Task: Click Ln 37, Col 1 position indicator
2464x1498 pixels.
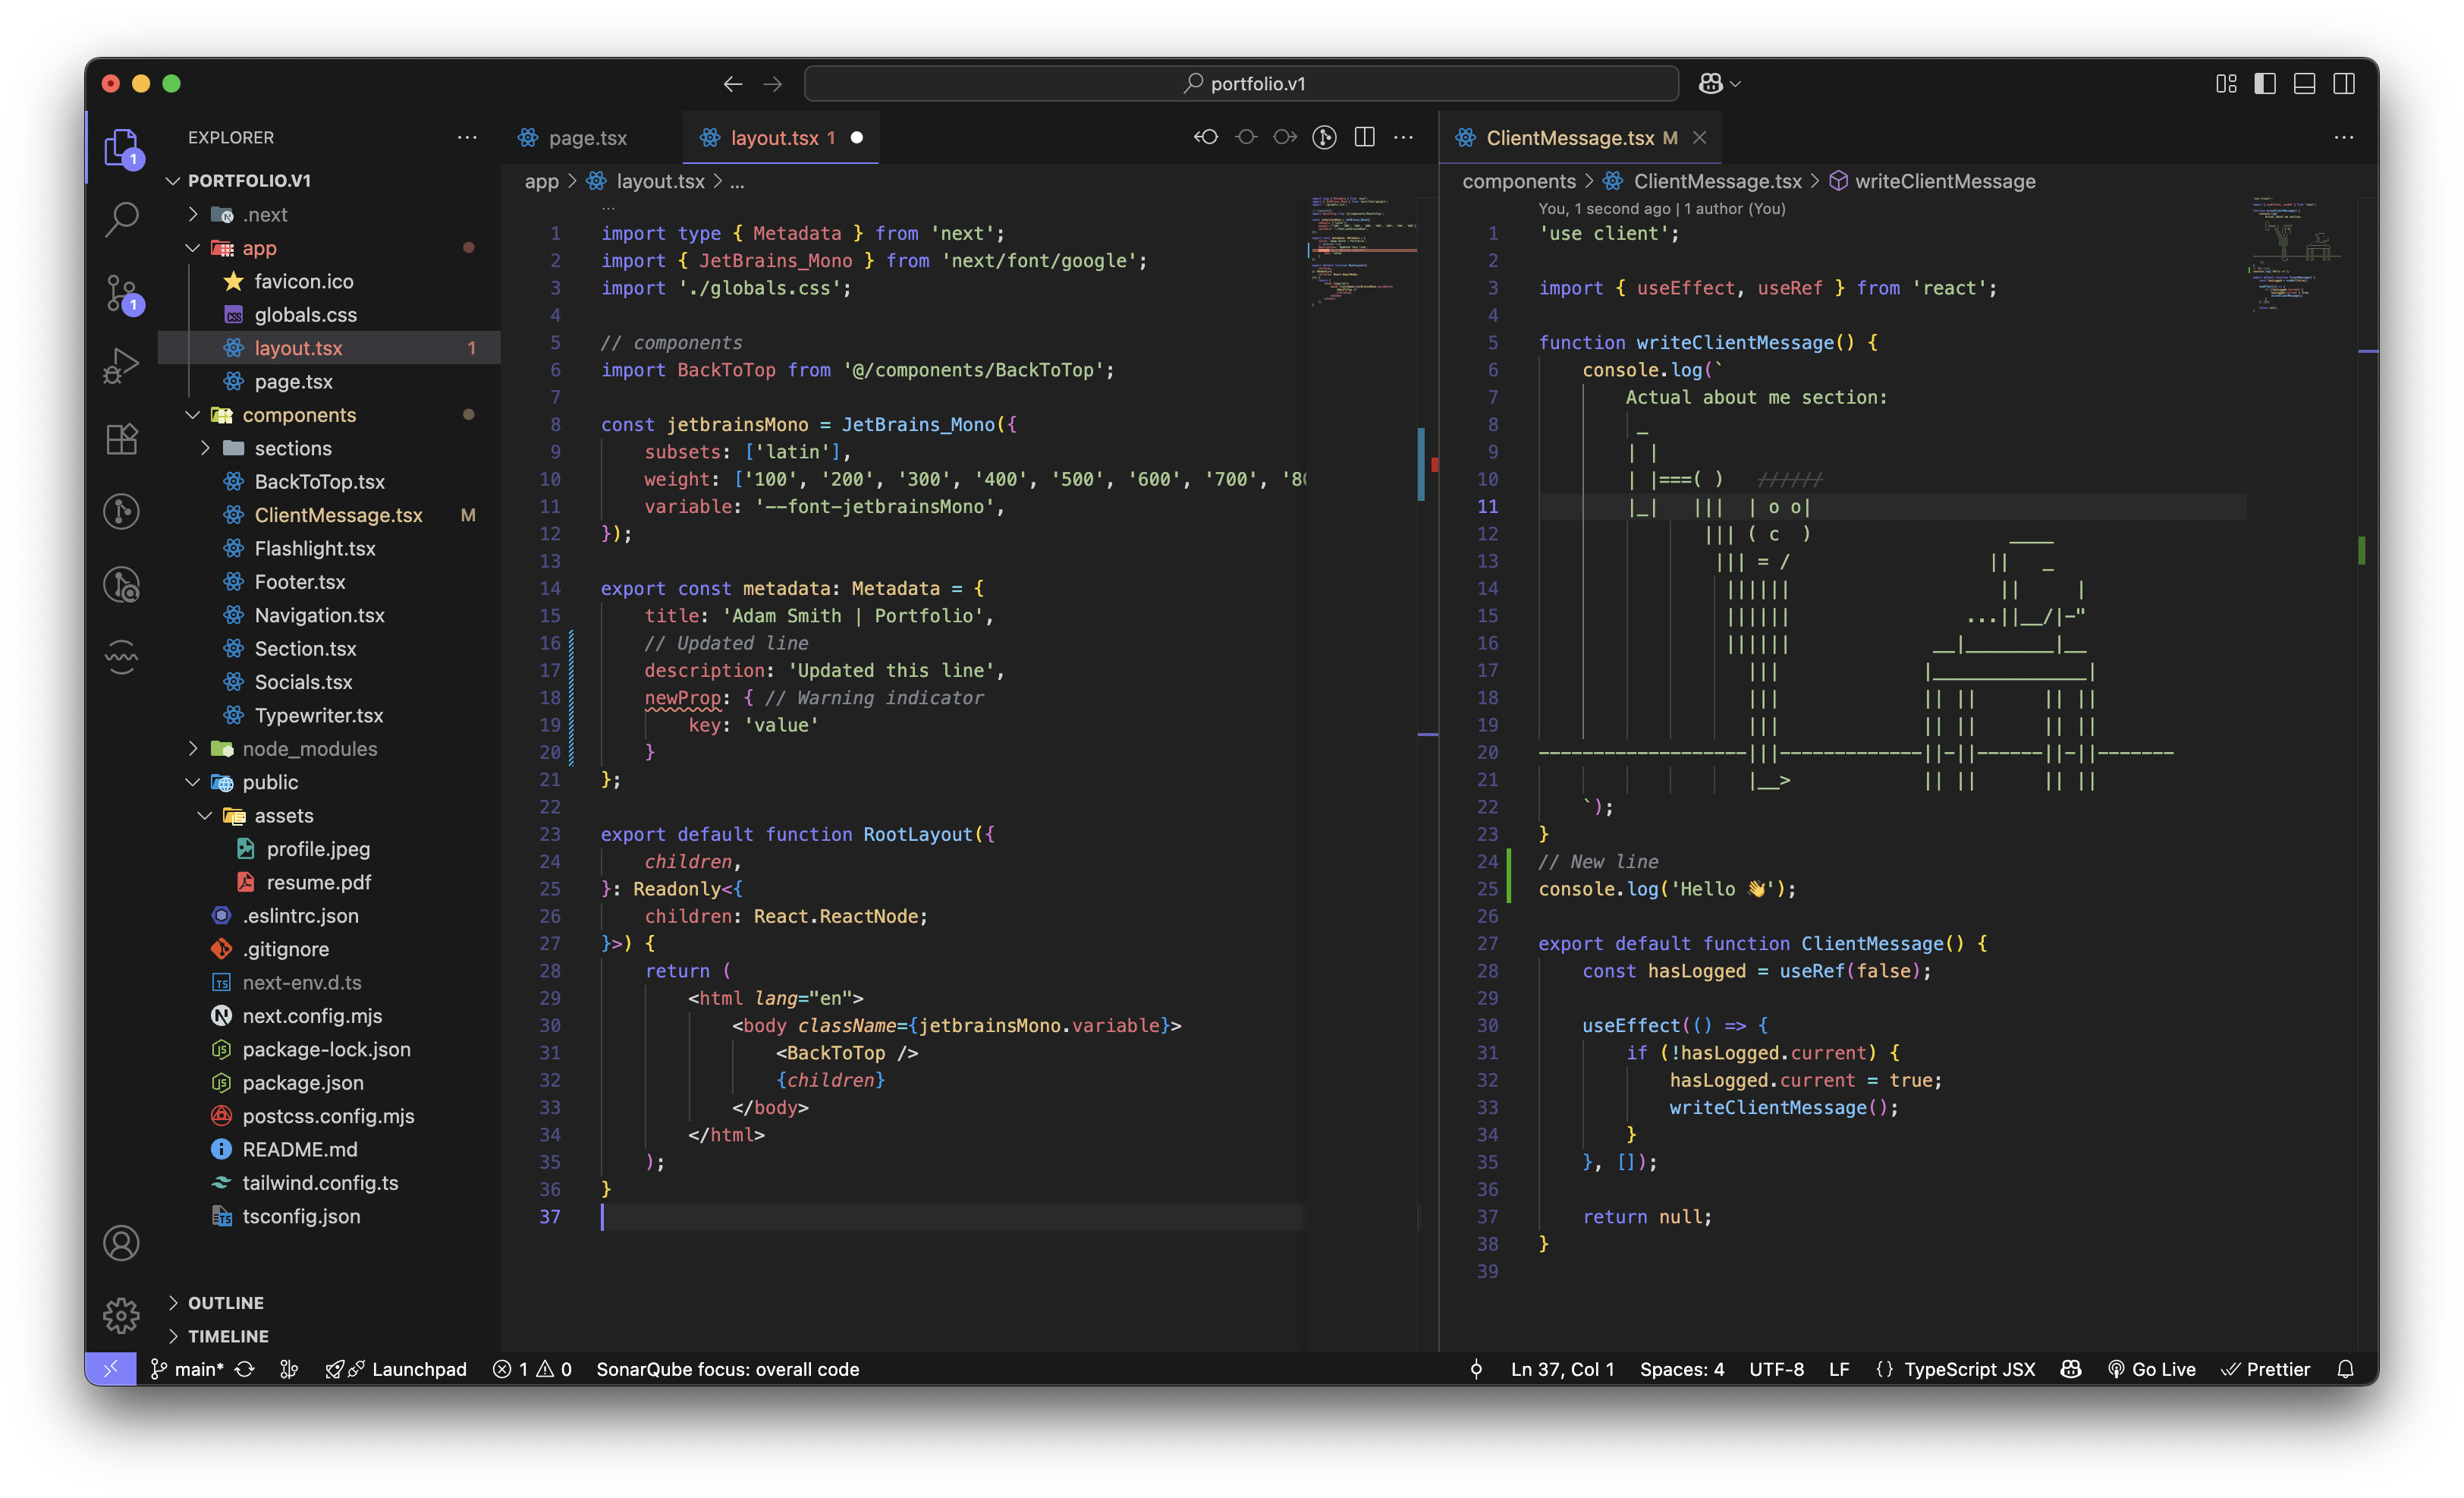Action: click(x=1562, y=1369)
